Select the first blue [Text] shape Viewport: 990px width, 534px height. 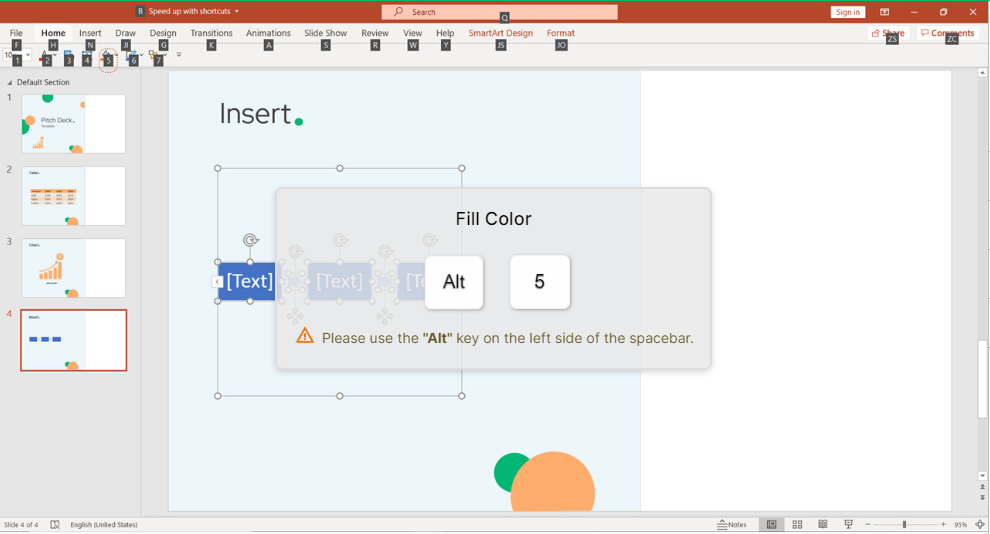[247, 281]
